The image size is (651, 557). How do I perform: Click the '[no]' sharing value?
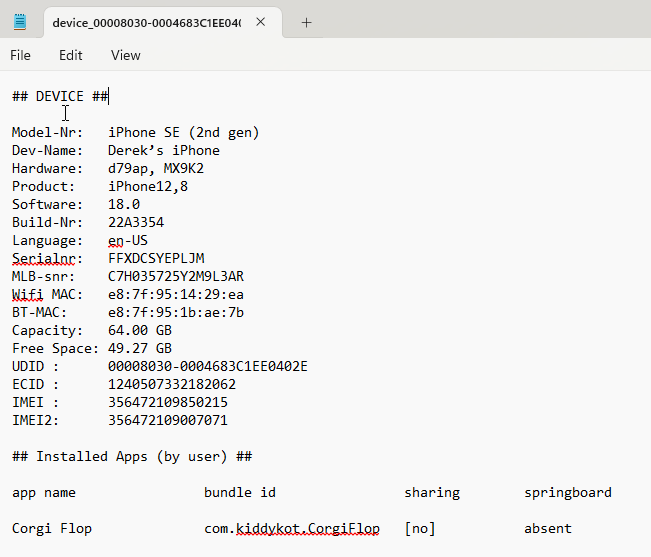point(420,528)
